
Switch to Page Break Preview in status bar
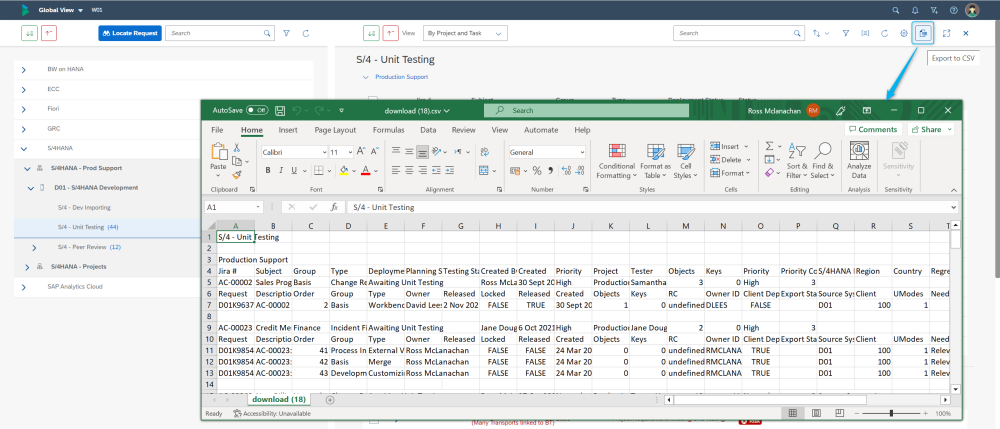(839, 413)
